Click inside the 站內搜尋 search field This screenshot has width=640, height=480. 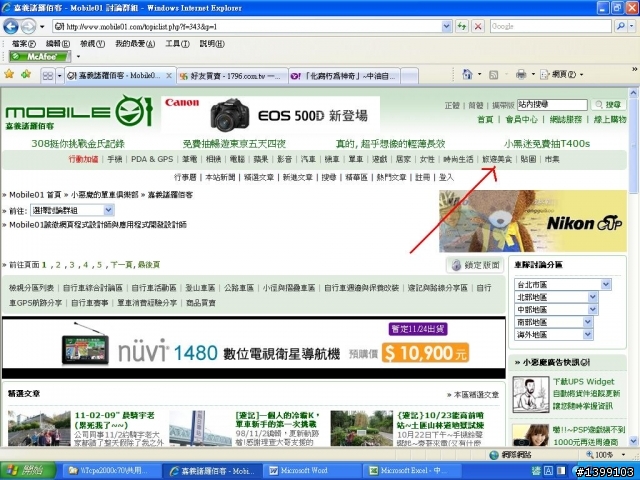click(x=552, y=105)
